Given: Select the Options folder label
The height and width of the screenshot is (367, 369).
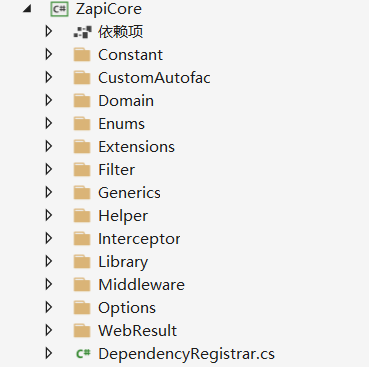Looking at the screenshot, I should [127, 308].
